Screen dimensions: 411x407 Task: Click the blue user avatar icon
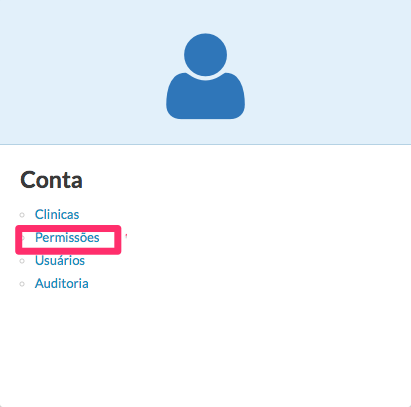(205, 76)
